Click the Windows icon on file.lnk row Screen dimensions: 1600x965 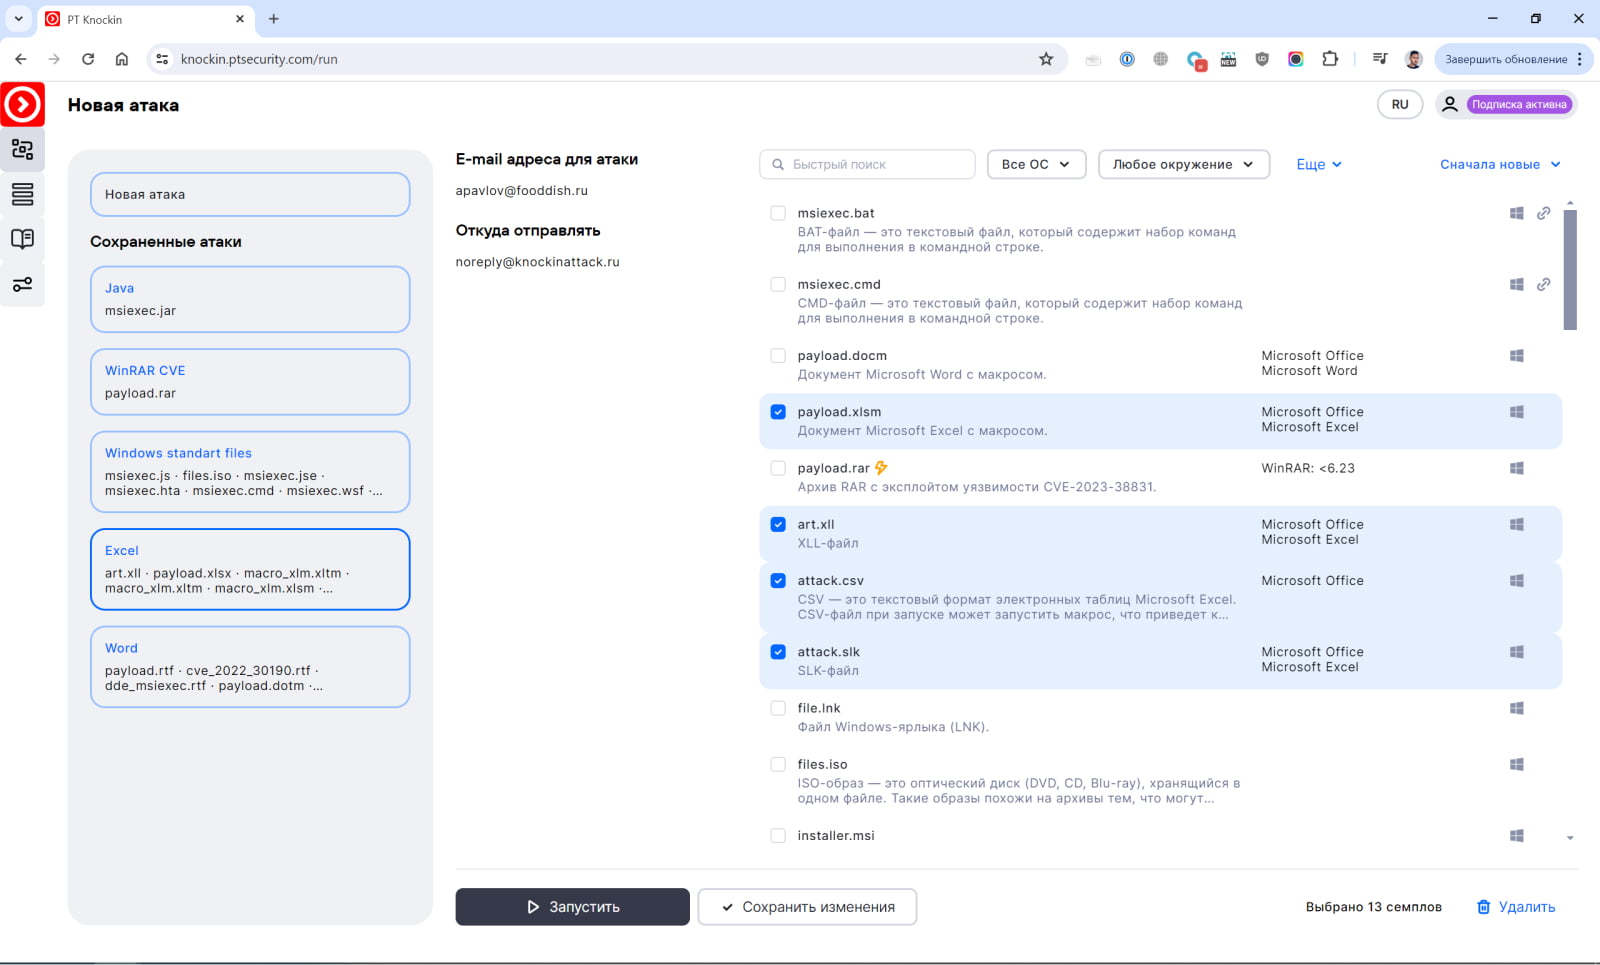[1517, 708]
